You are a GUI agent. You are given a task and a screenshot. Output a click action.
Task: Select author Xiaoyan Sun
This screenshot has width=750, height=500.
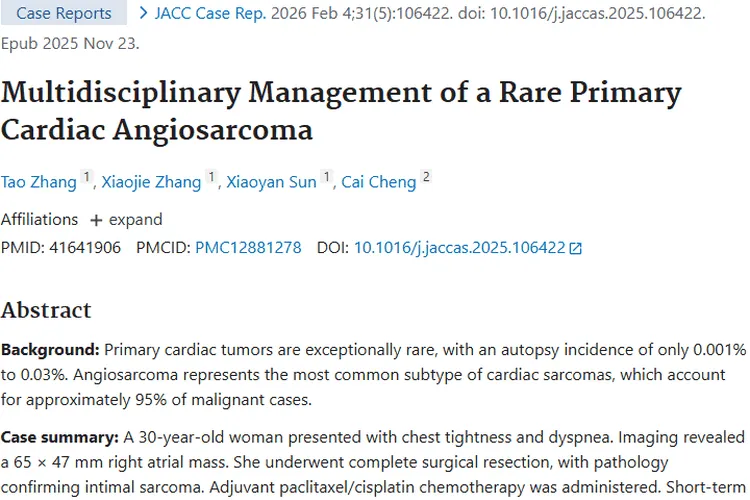pyautogui.click(x=273, y=181)
